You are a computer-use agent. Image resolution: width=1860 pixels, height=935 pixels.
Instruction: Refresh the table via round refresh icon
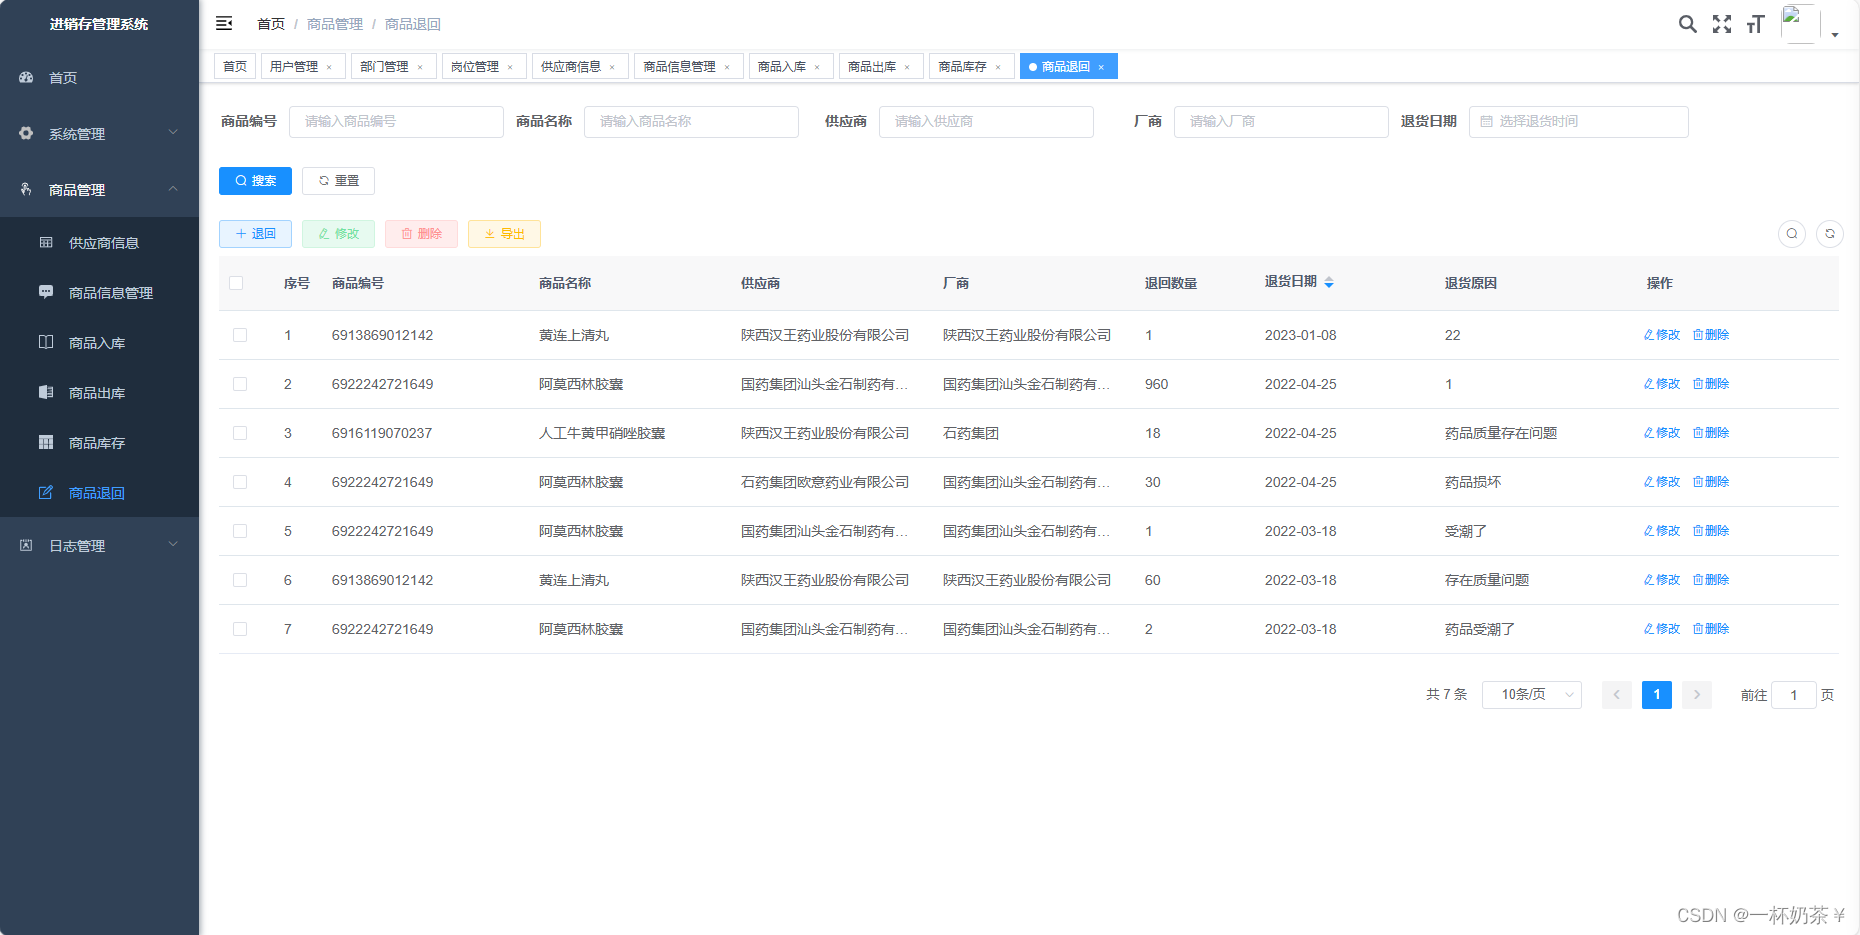pyautogui.click(x=1830, y=234)
